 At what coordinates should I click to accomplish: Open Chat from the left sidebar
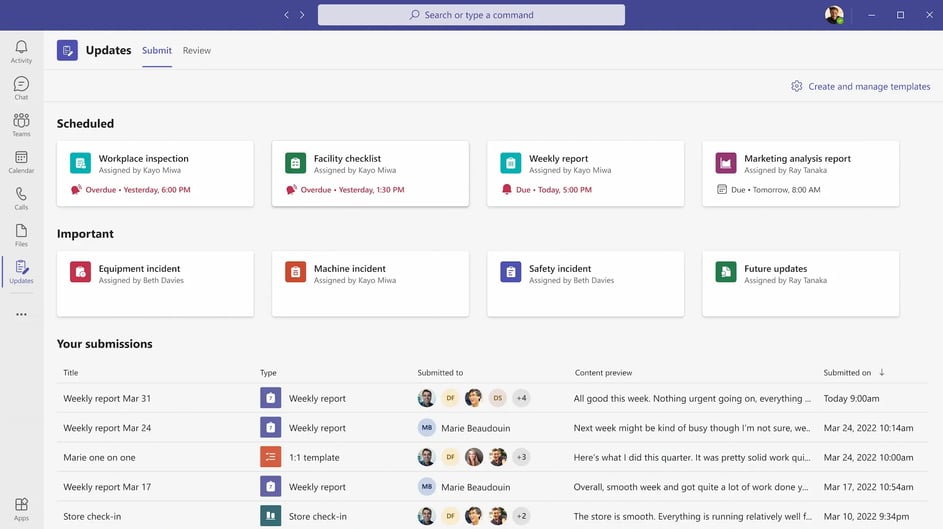[x=21, y=88]
